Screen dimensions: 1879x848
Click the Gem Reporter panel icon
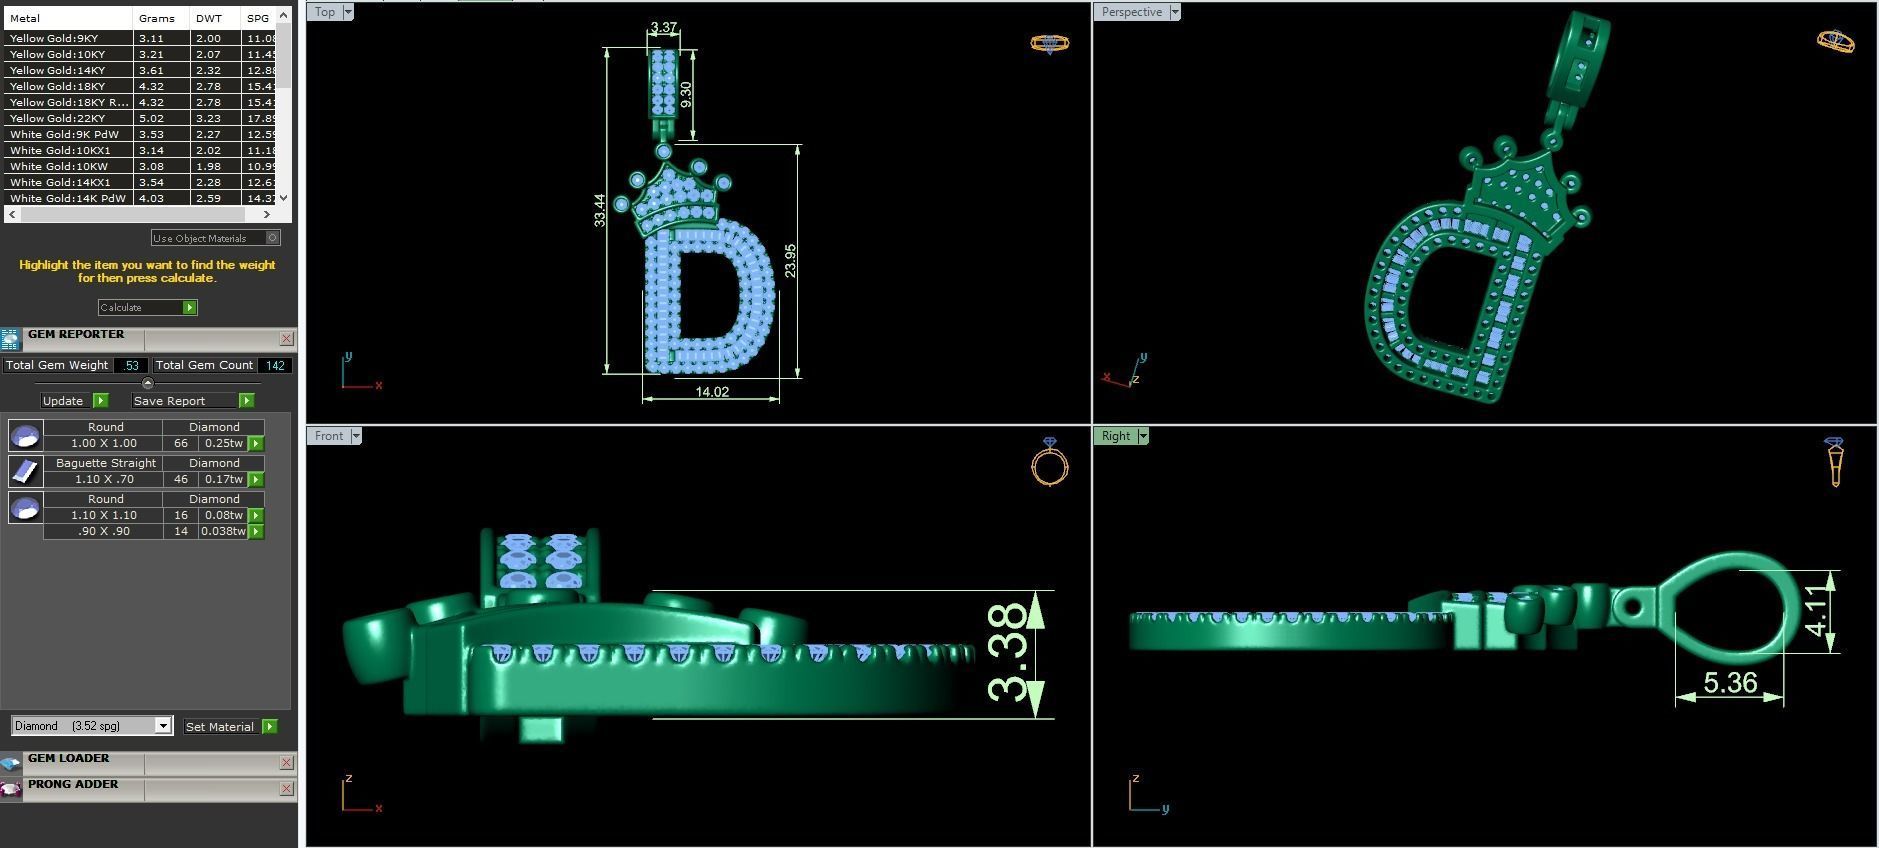click(11, 339)
